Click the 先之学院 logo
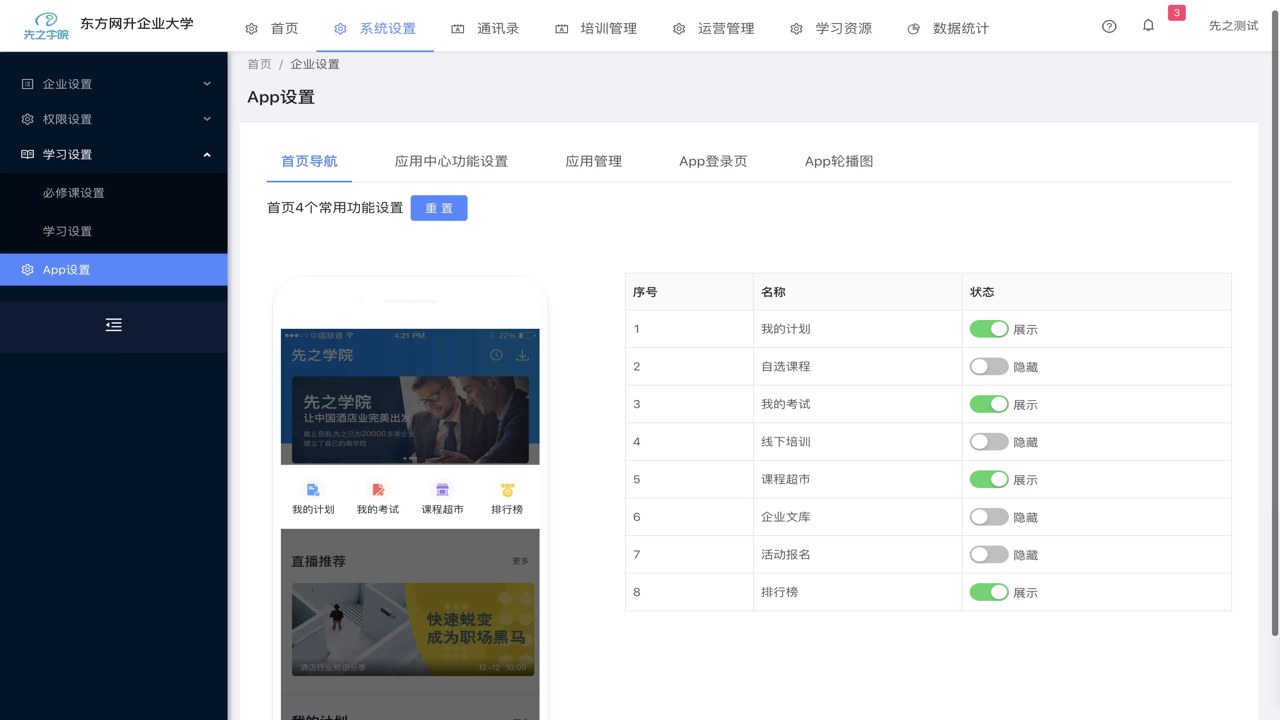The width and height of the screenshot is (1280, 720). pyautogui.click(x=46, y=27)
